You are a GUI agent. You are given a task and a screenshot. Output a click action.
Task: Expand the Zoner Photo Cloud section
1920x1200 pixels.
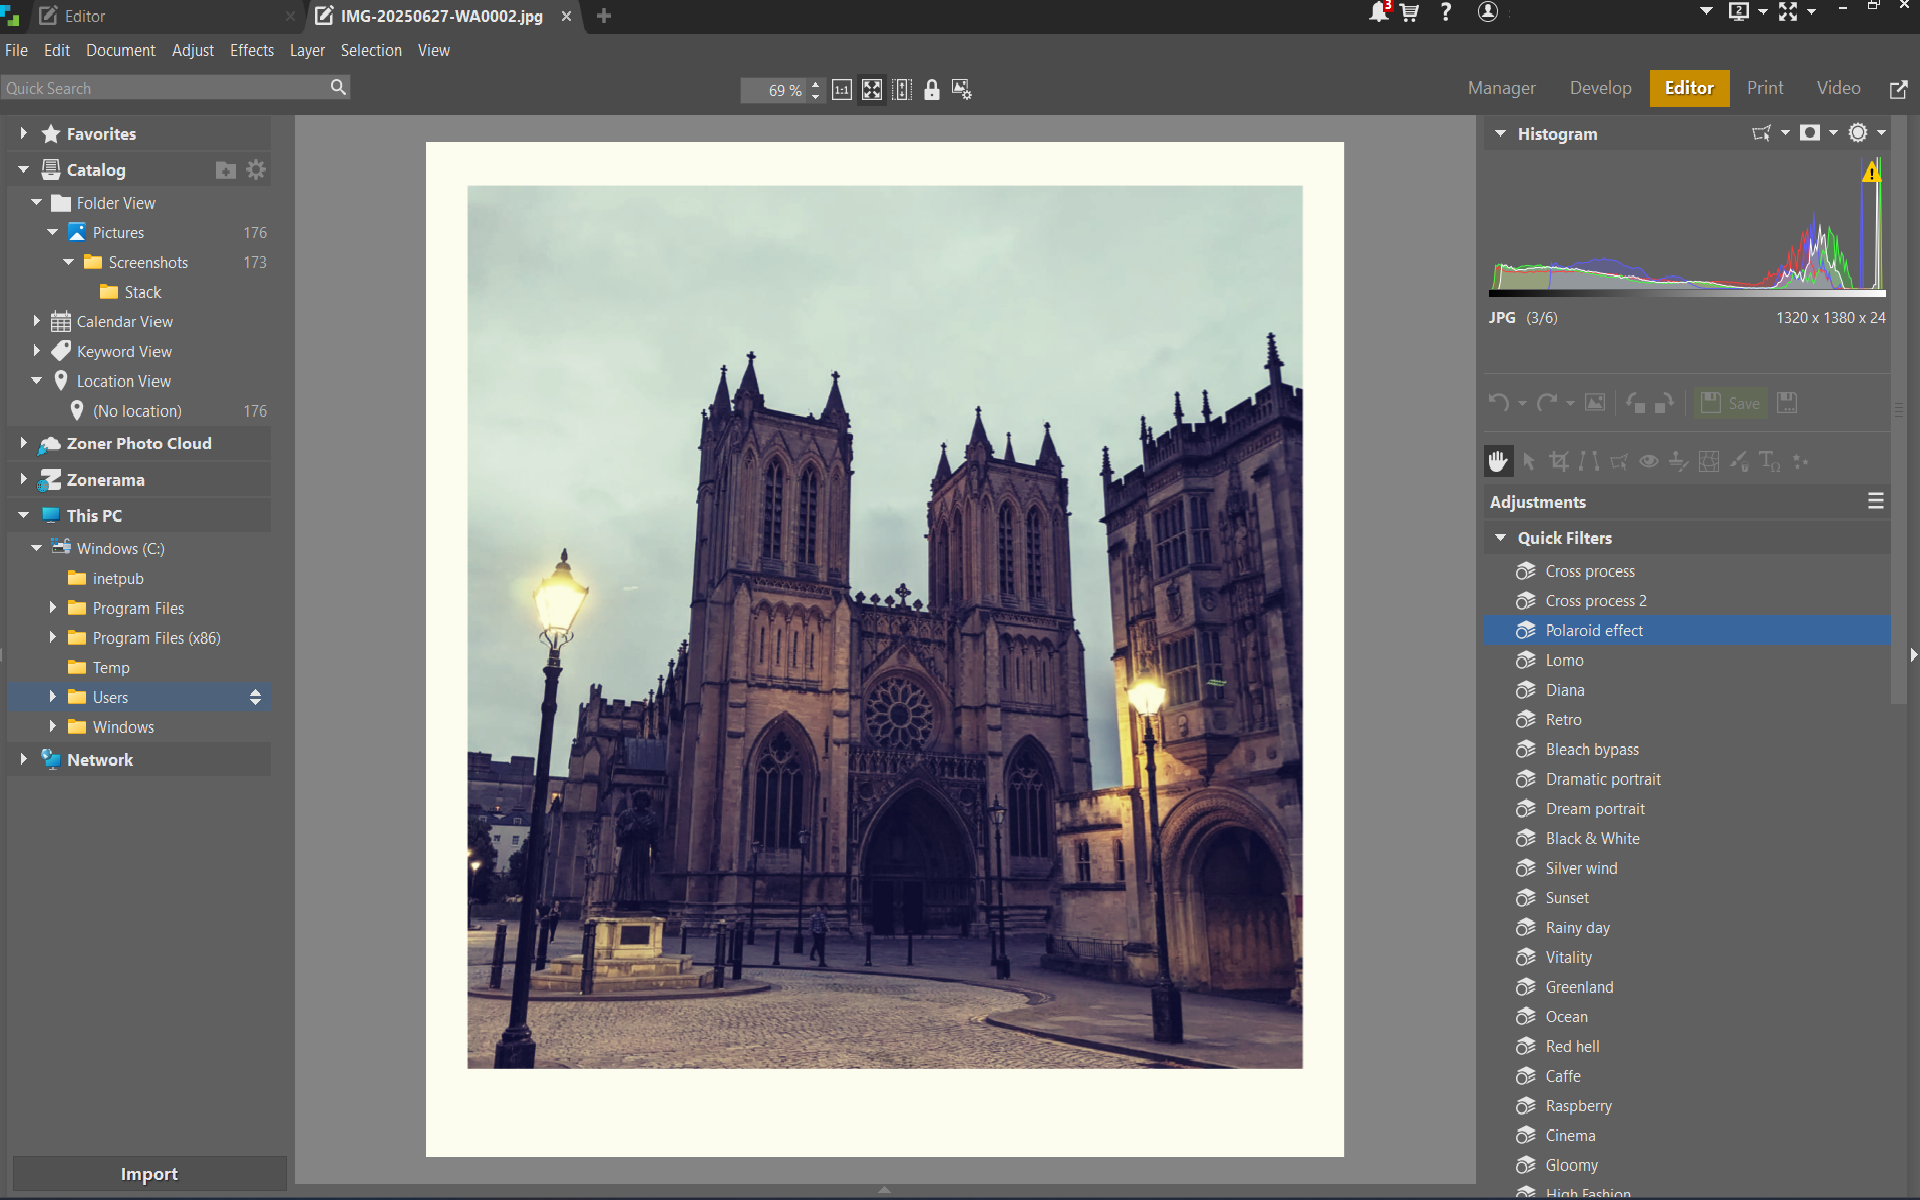coord(23,443)
